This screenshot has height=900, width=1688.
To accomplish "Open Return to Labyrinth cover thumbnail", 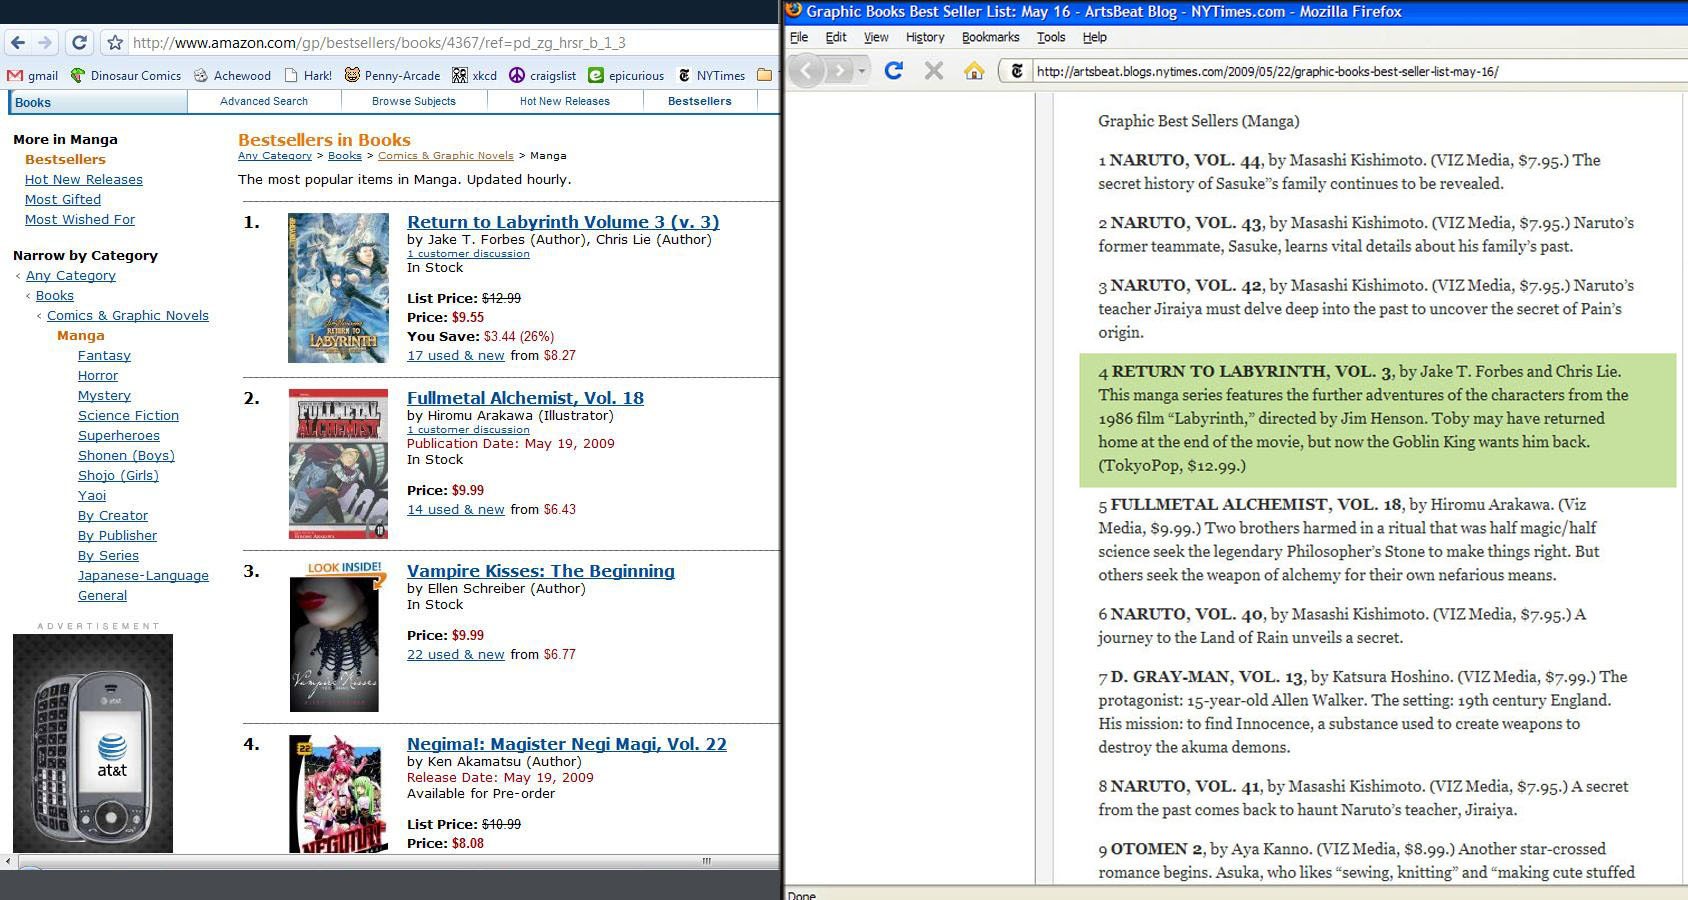I will (x=338, y=287).
